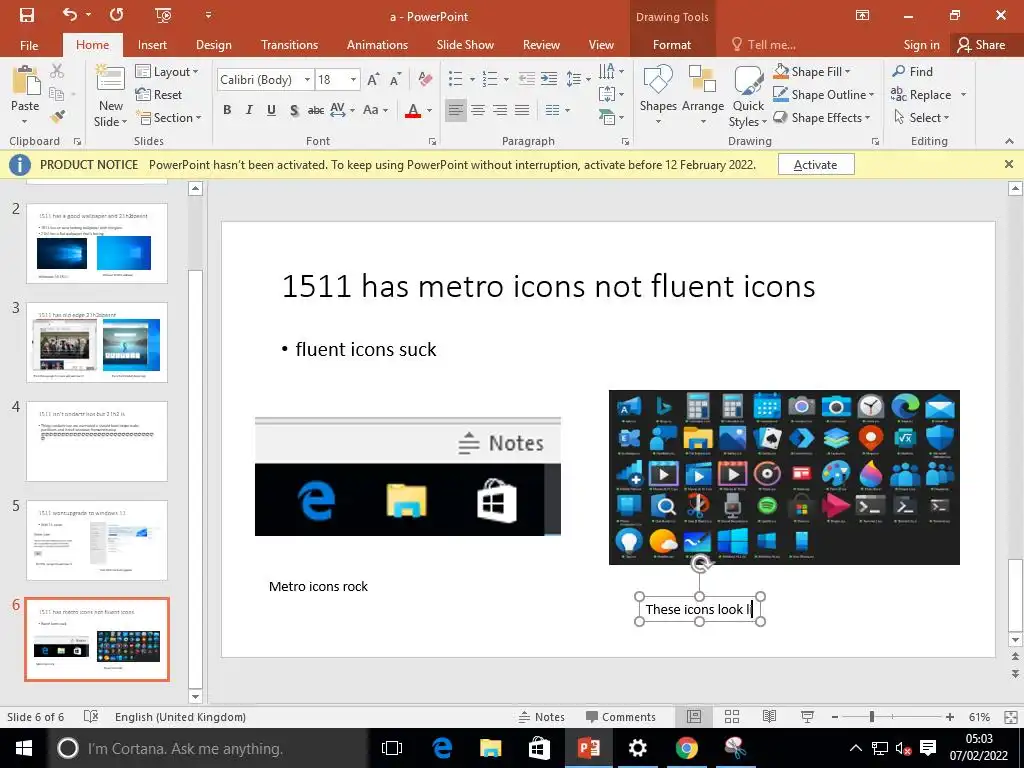The image size is (1024, 768).
Task: Undo the last action
Action: pos(70,15)
